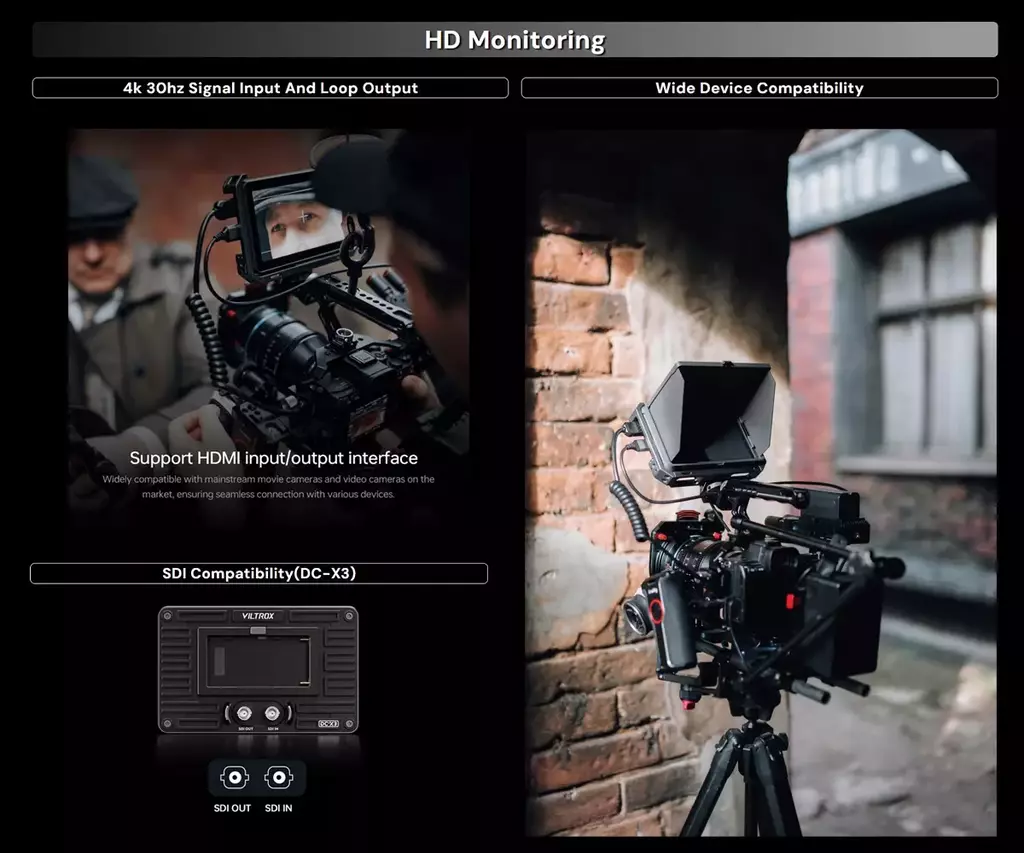Open the Wide Device Compatibility section
Screen dimensions: 1024x853
point(759,88)
